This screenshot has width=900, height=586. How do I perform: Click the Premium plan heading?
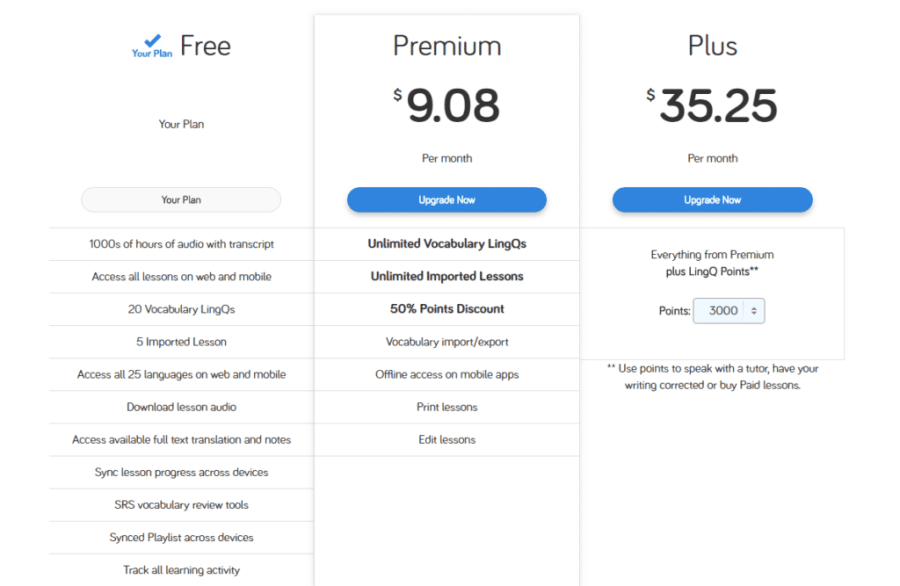(446, 46)
